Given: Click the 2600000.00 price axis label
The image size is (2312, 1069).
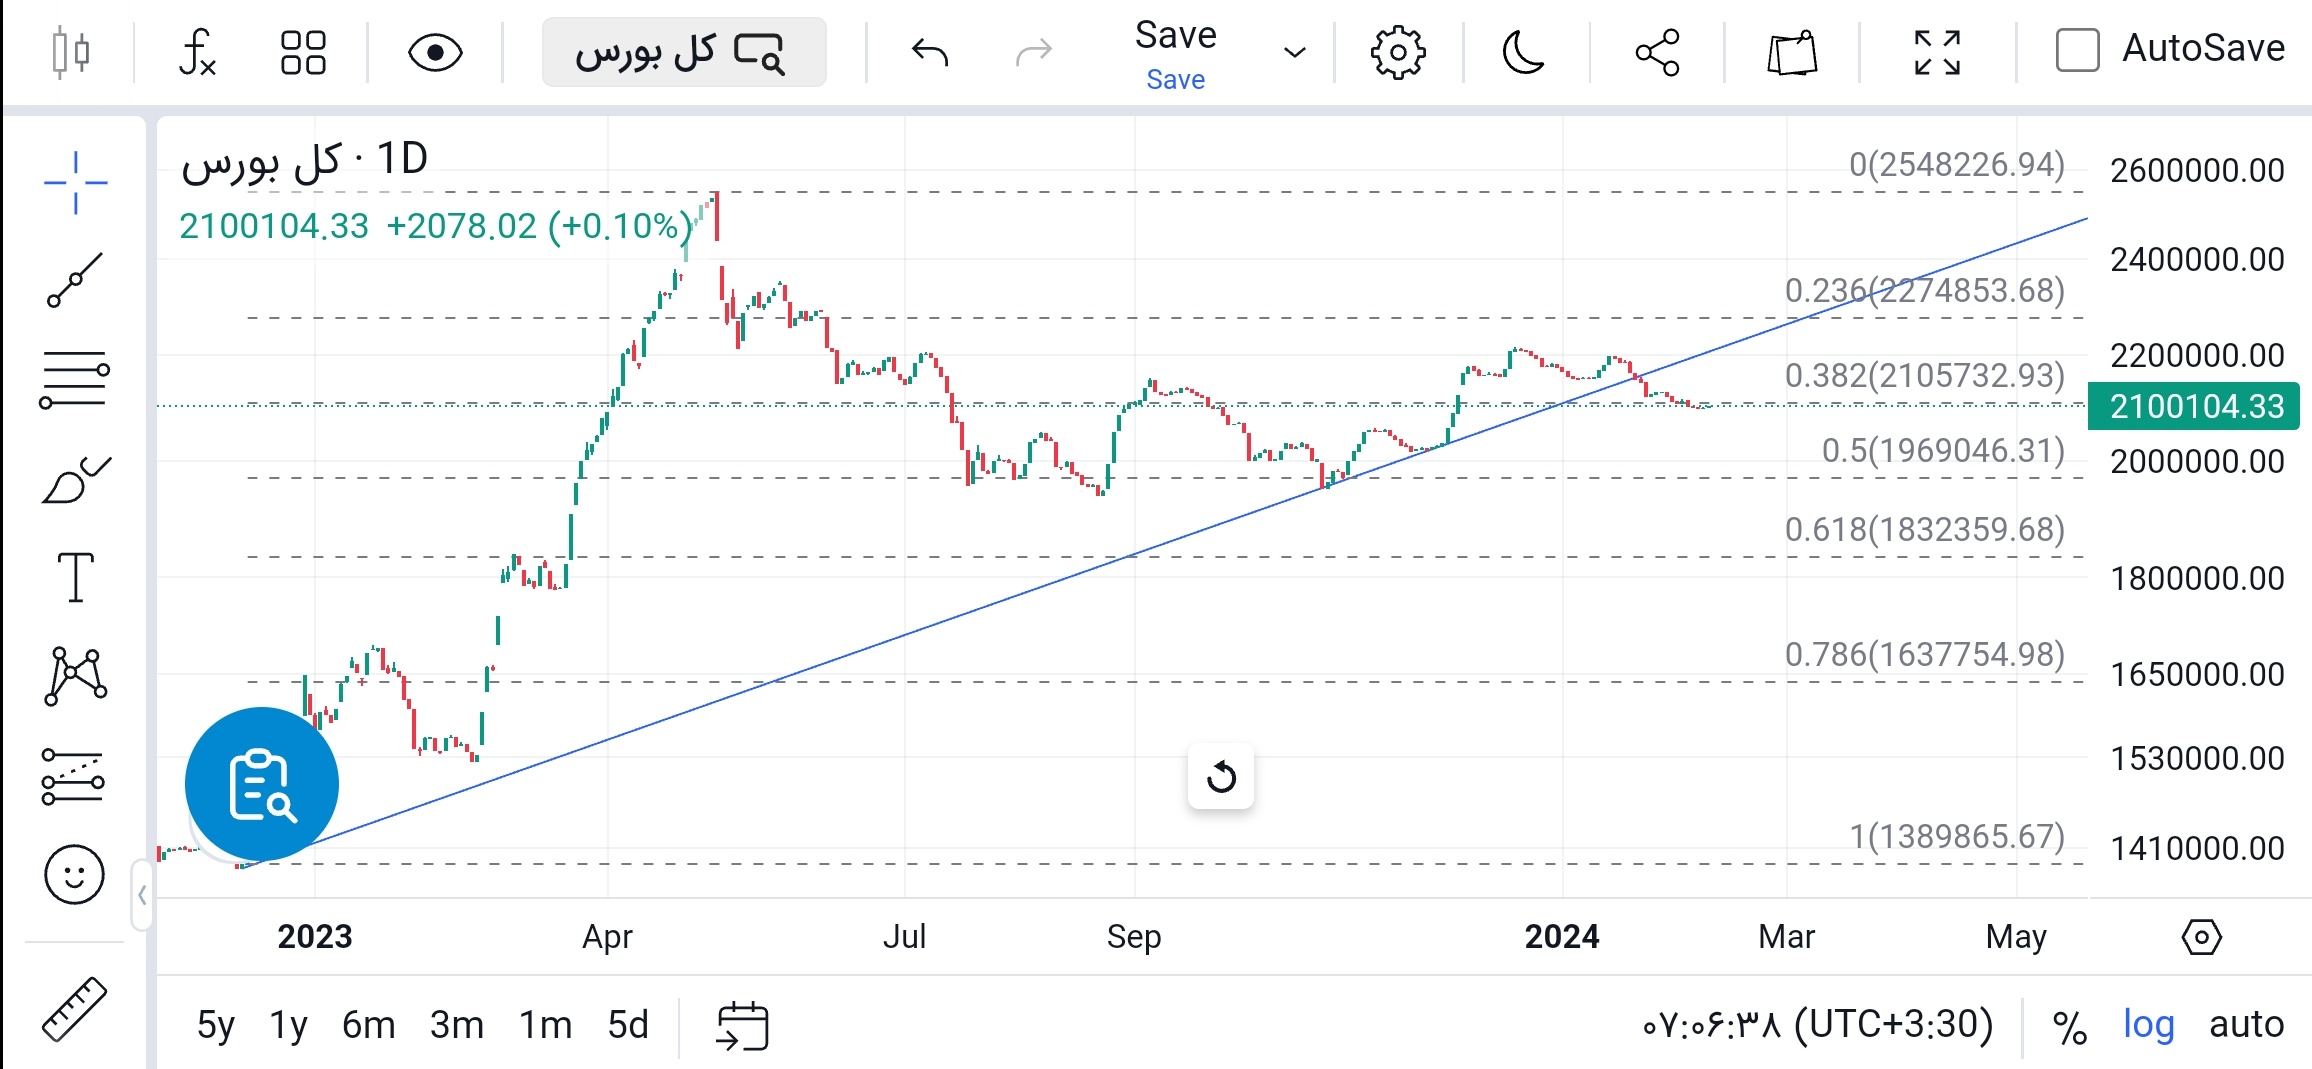Looking at the screenshot, I should pyautogui.click(x=2197, y=171).
